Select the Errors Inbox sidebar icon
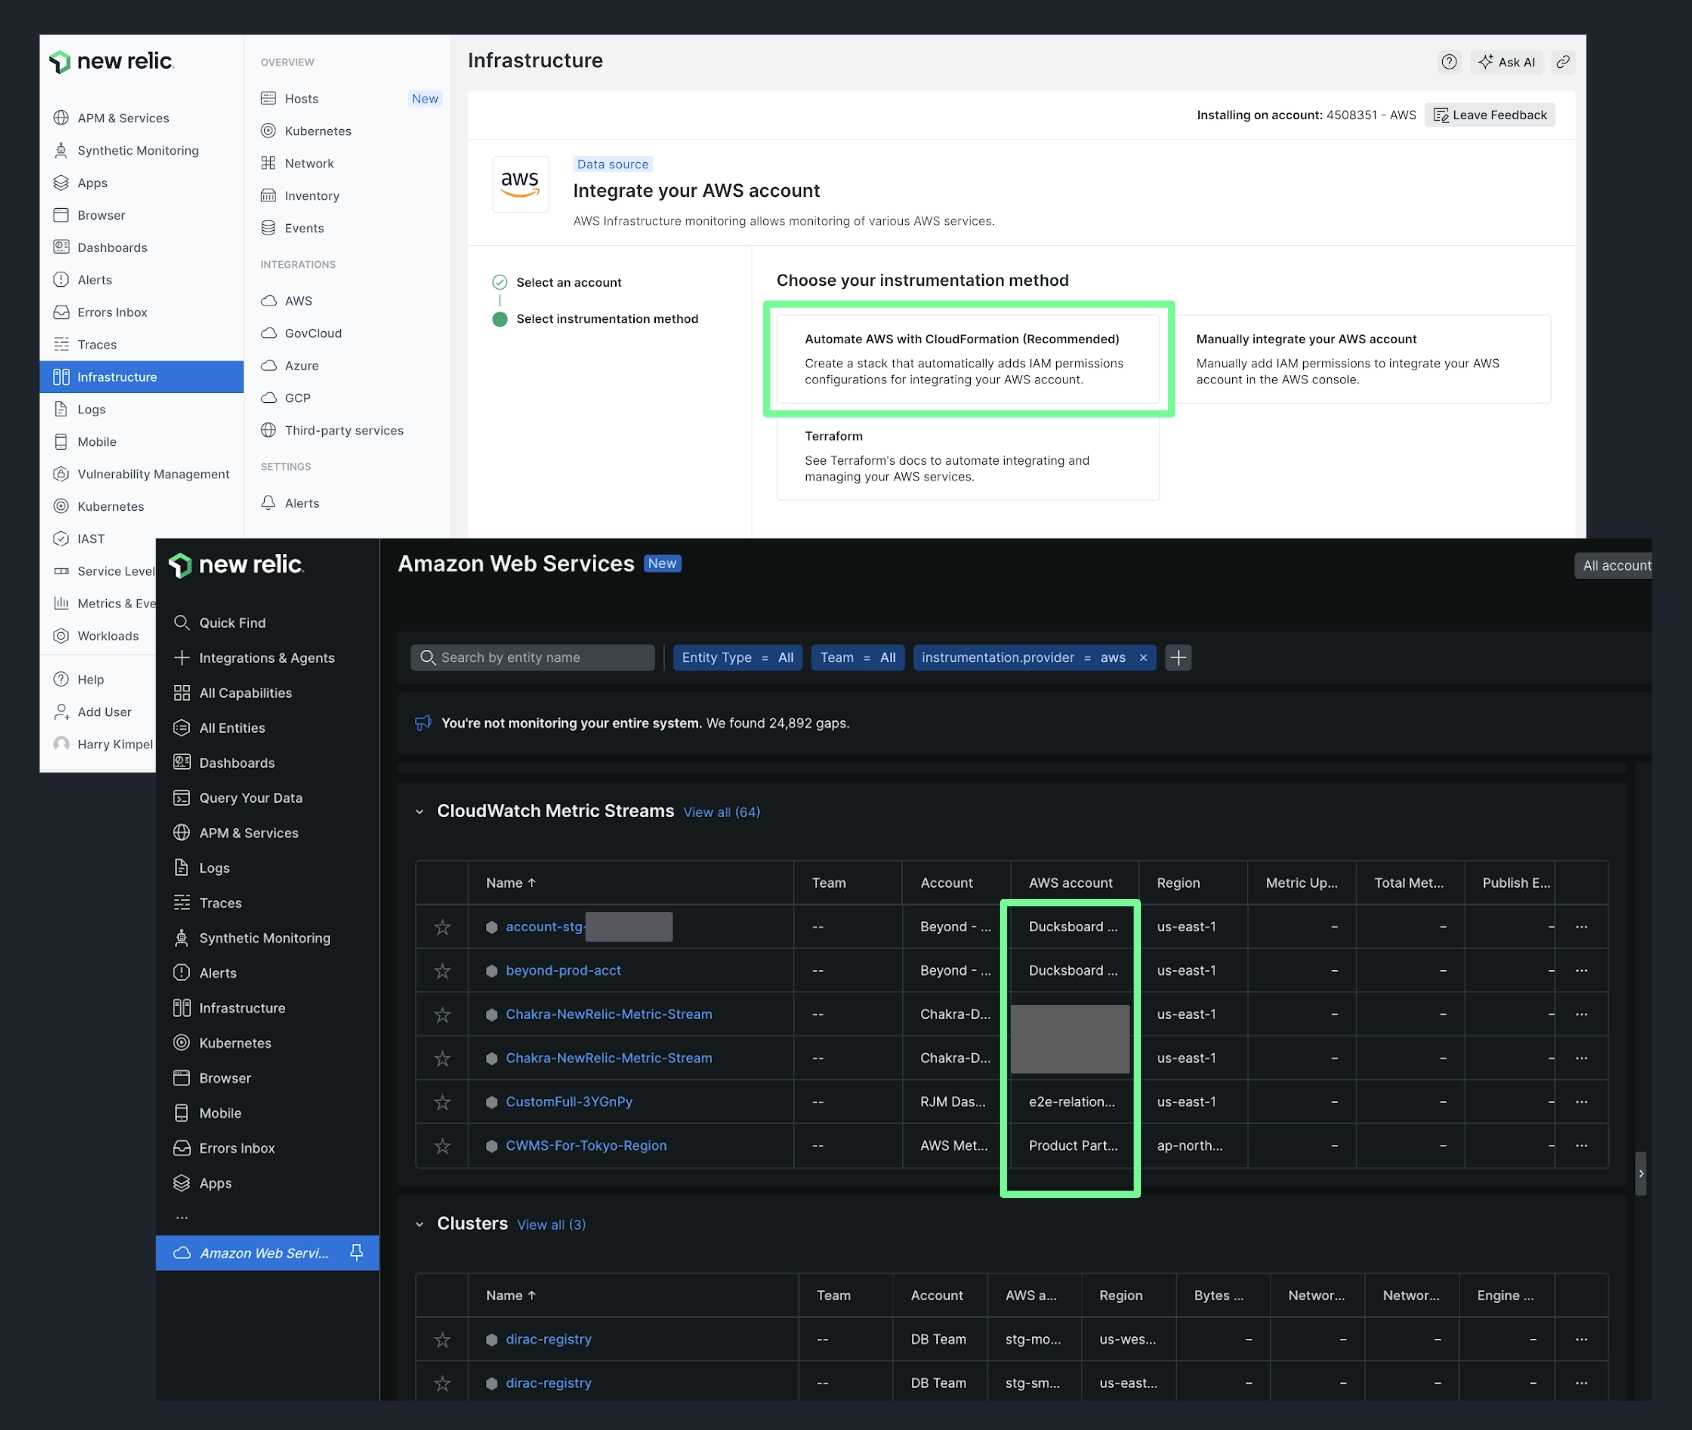1692x1430 pixels. (182, 1147)
